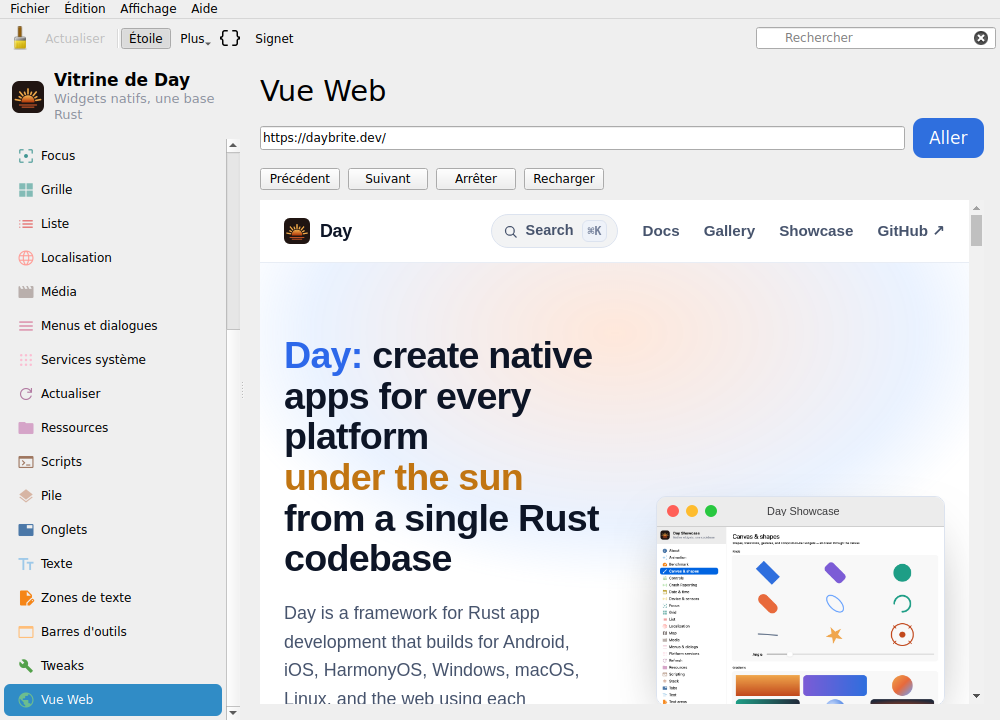
Task: Click the Ressources folder icon
Action: pos(26,428)
